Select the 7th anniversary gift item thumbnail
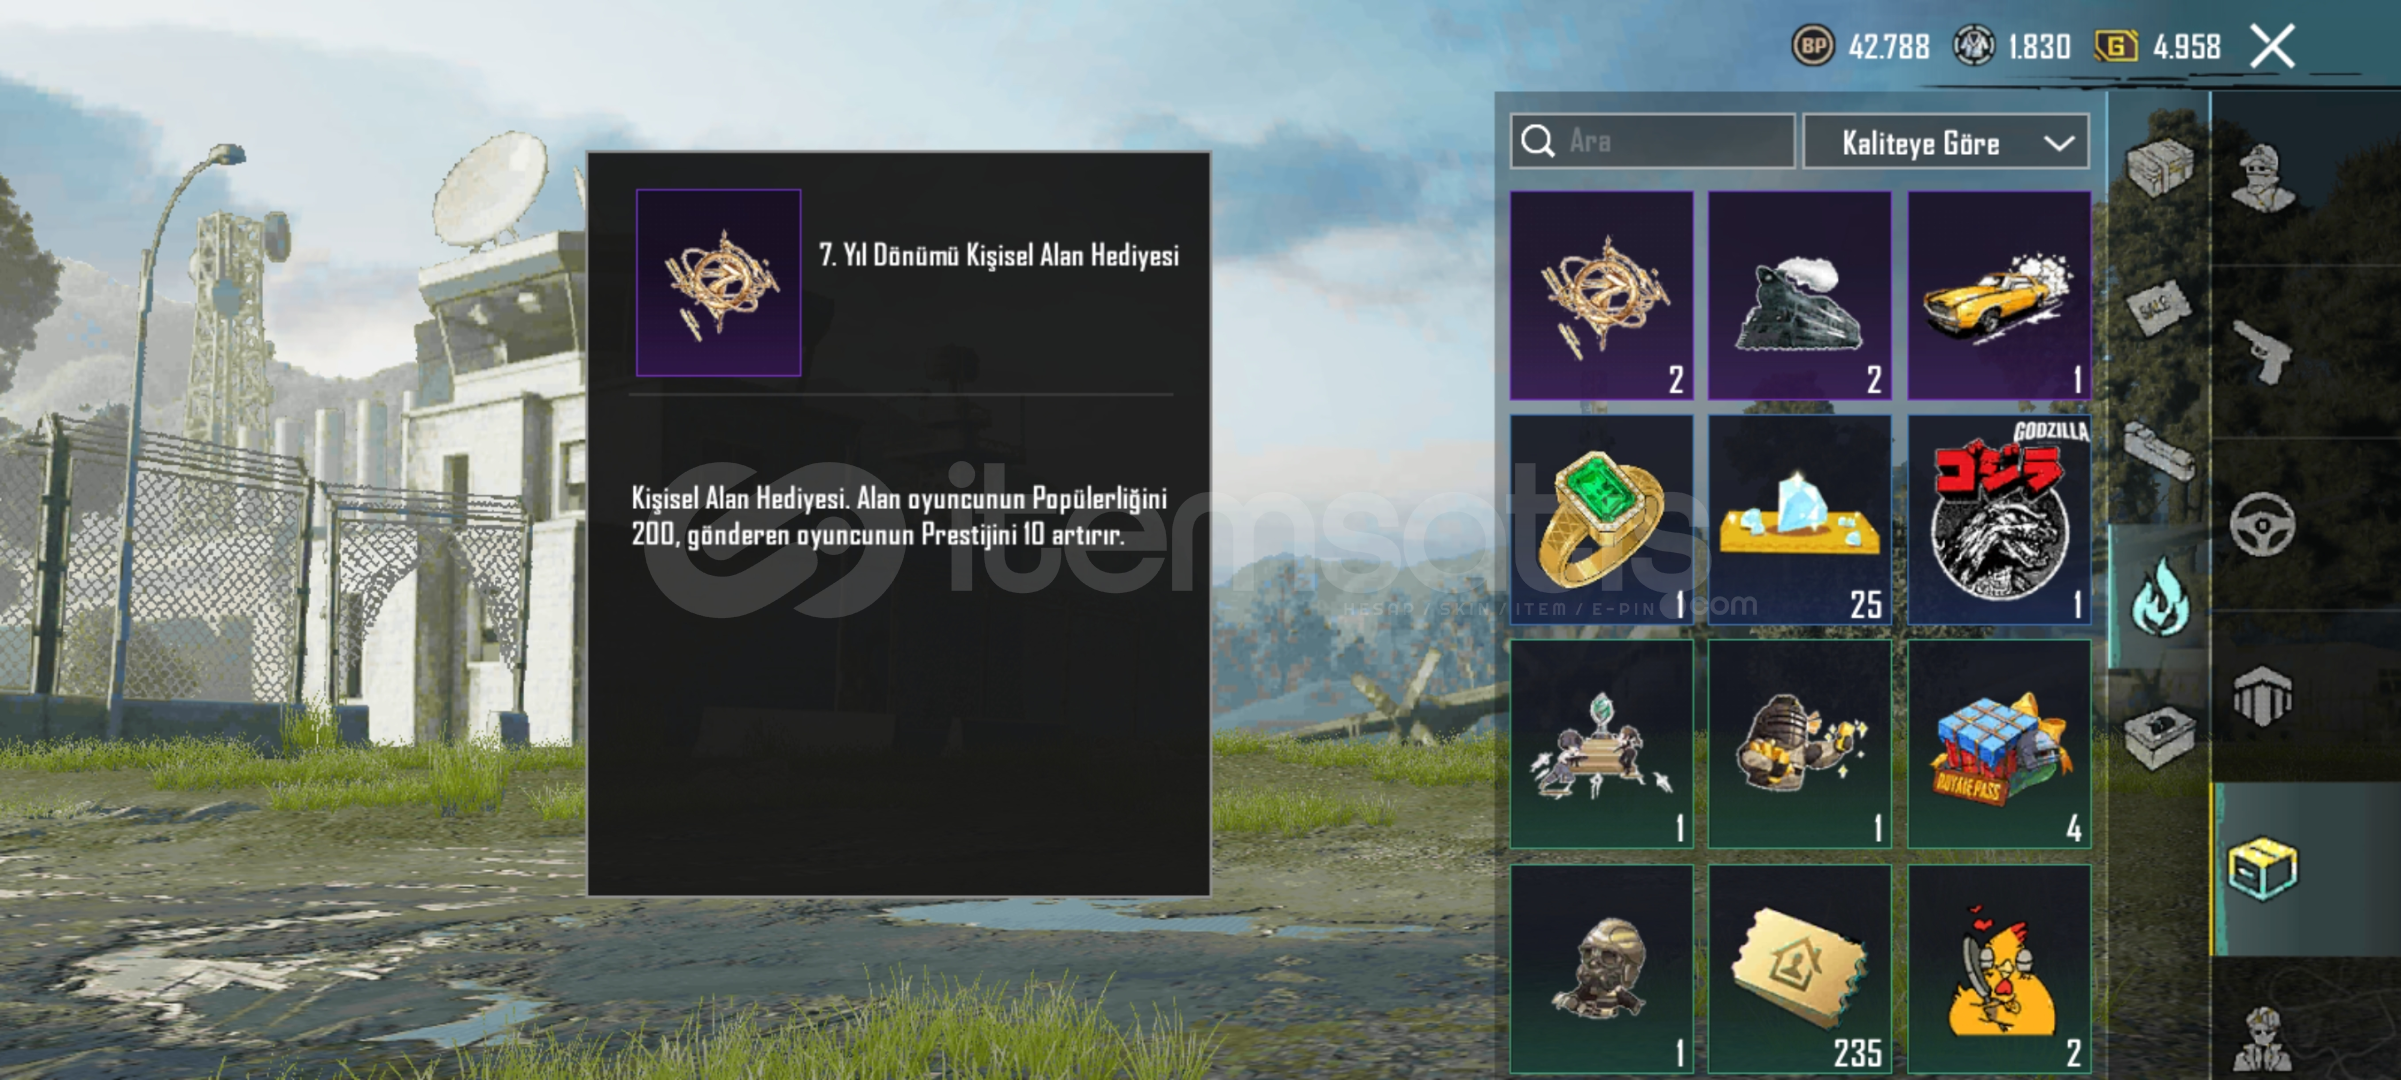Screen dimensions: 2401x1080 click(x=1601, y=295)
